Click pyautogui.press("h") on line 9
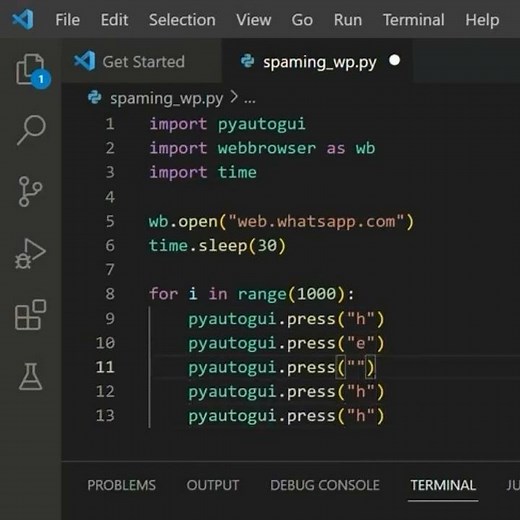The width and height of the screenshot is (520, 520). pyautogui.click(x=286, y=319)
